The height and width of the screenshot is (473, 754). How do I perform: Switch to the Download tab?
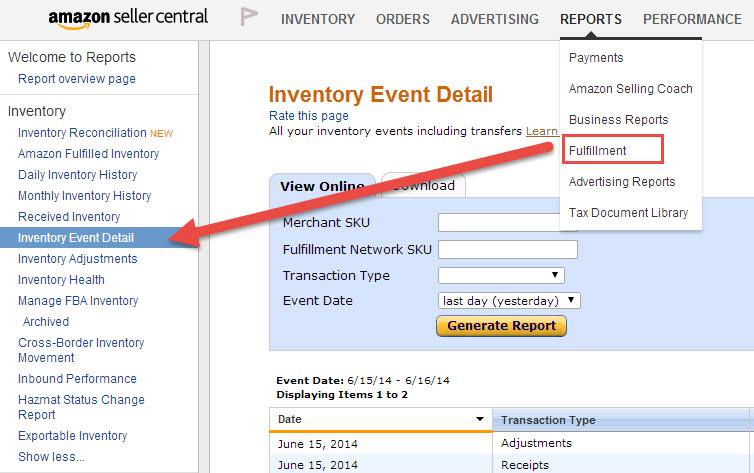423,186
